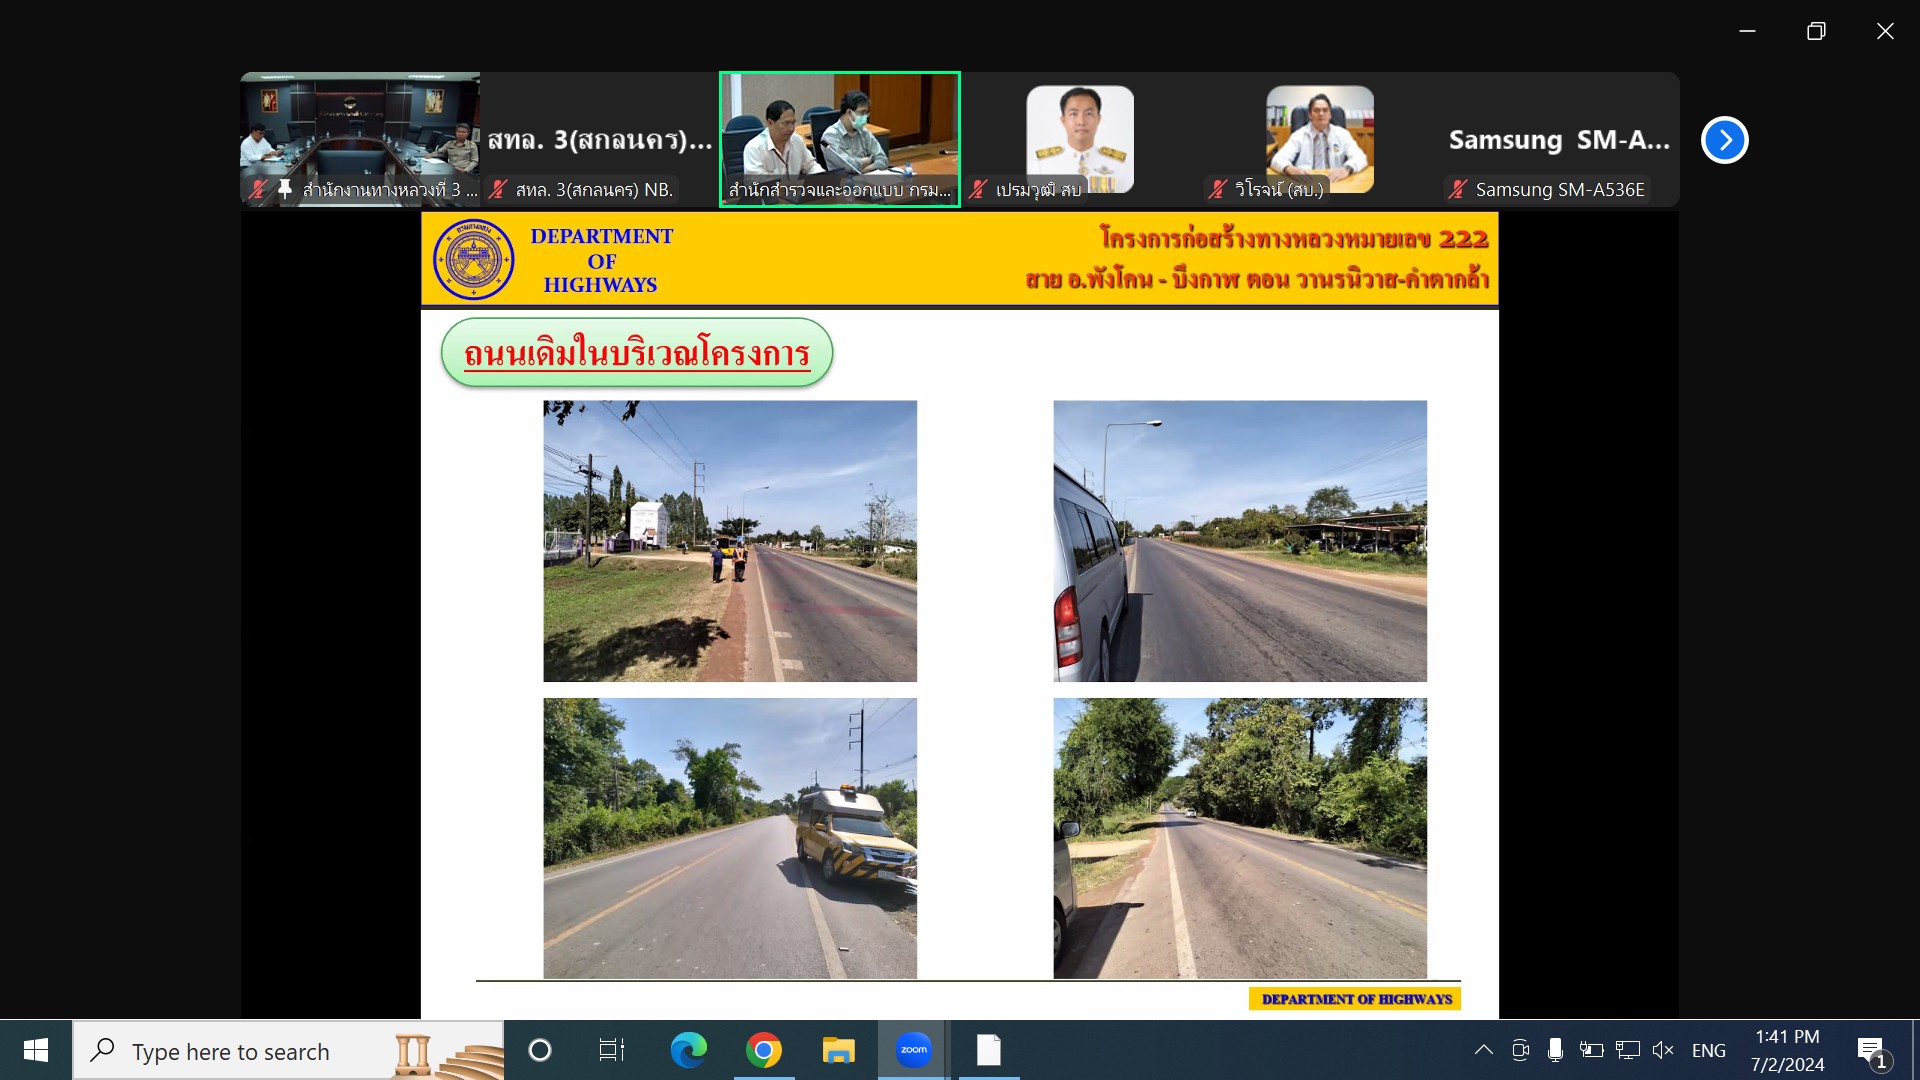Expand hidden system tray icons chevron

pyautogui.click(x=1484, y=1050)
